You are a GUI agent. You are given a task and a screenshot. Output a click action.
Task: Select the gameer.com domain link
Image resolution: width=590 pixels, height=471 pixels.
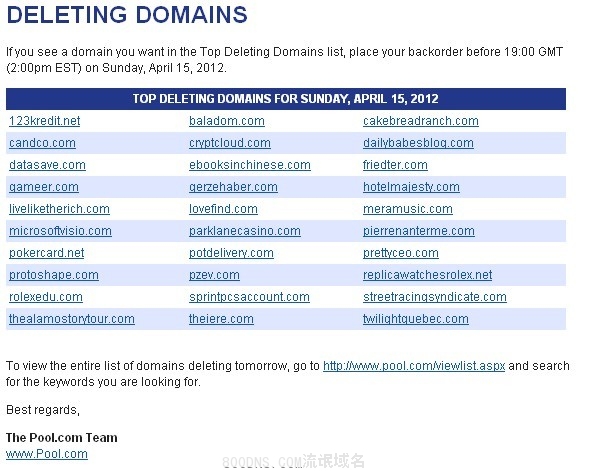click(44, 187)
